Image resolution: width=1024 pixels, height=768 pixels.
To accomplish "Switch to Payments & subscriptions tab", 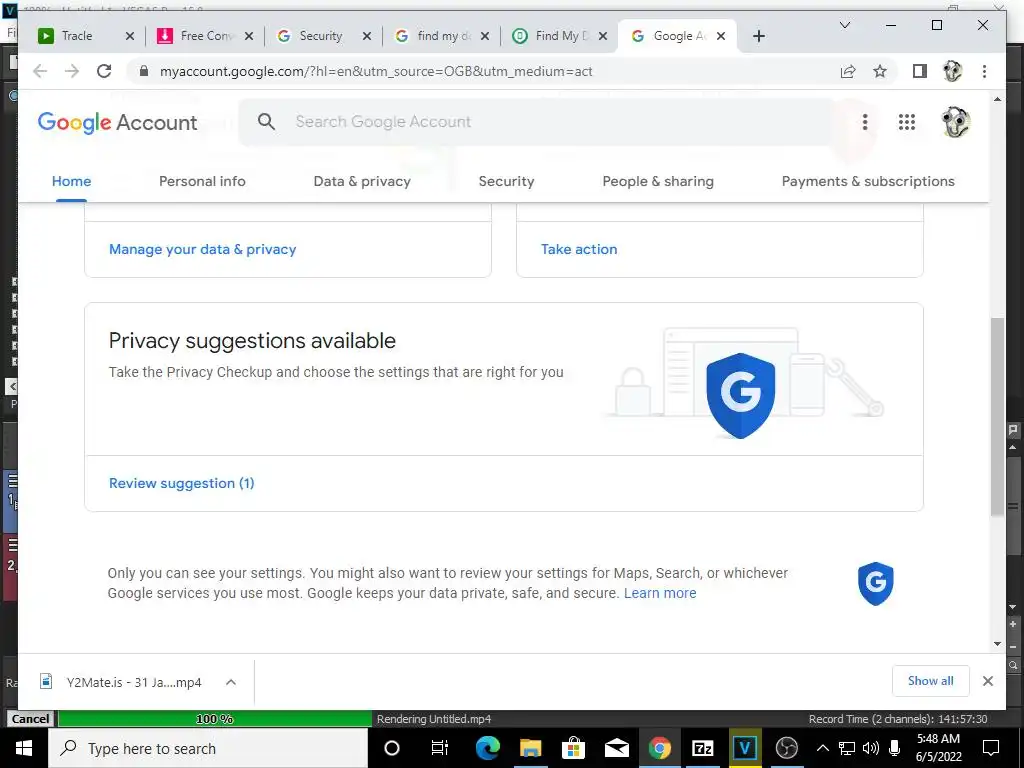I will pos(868,182).
